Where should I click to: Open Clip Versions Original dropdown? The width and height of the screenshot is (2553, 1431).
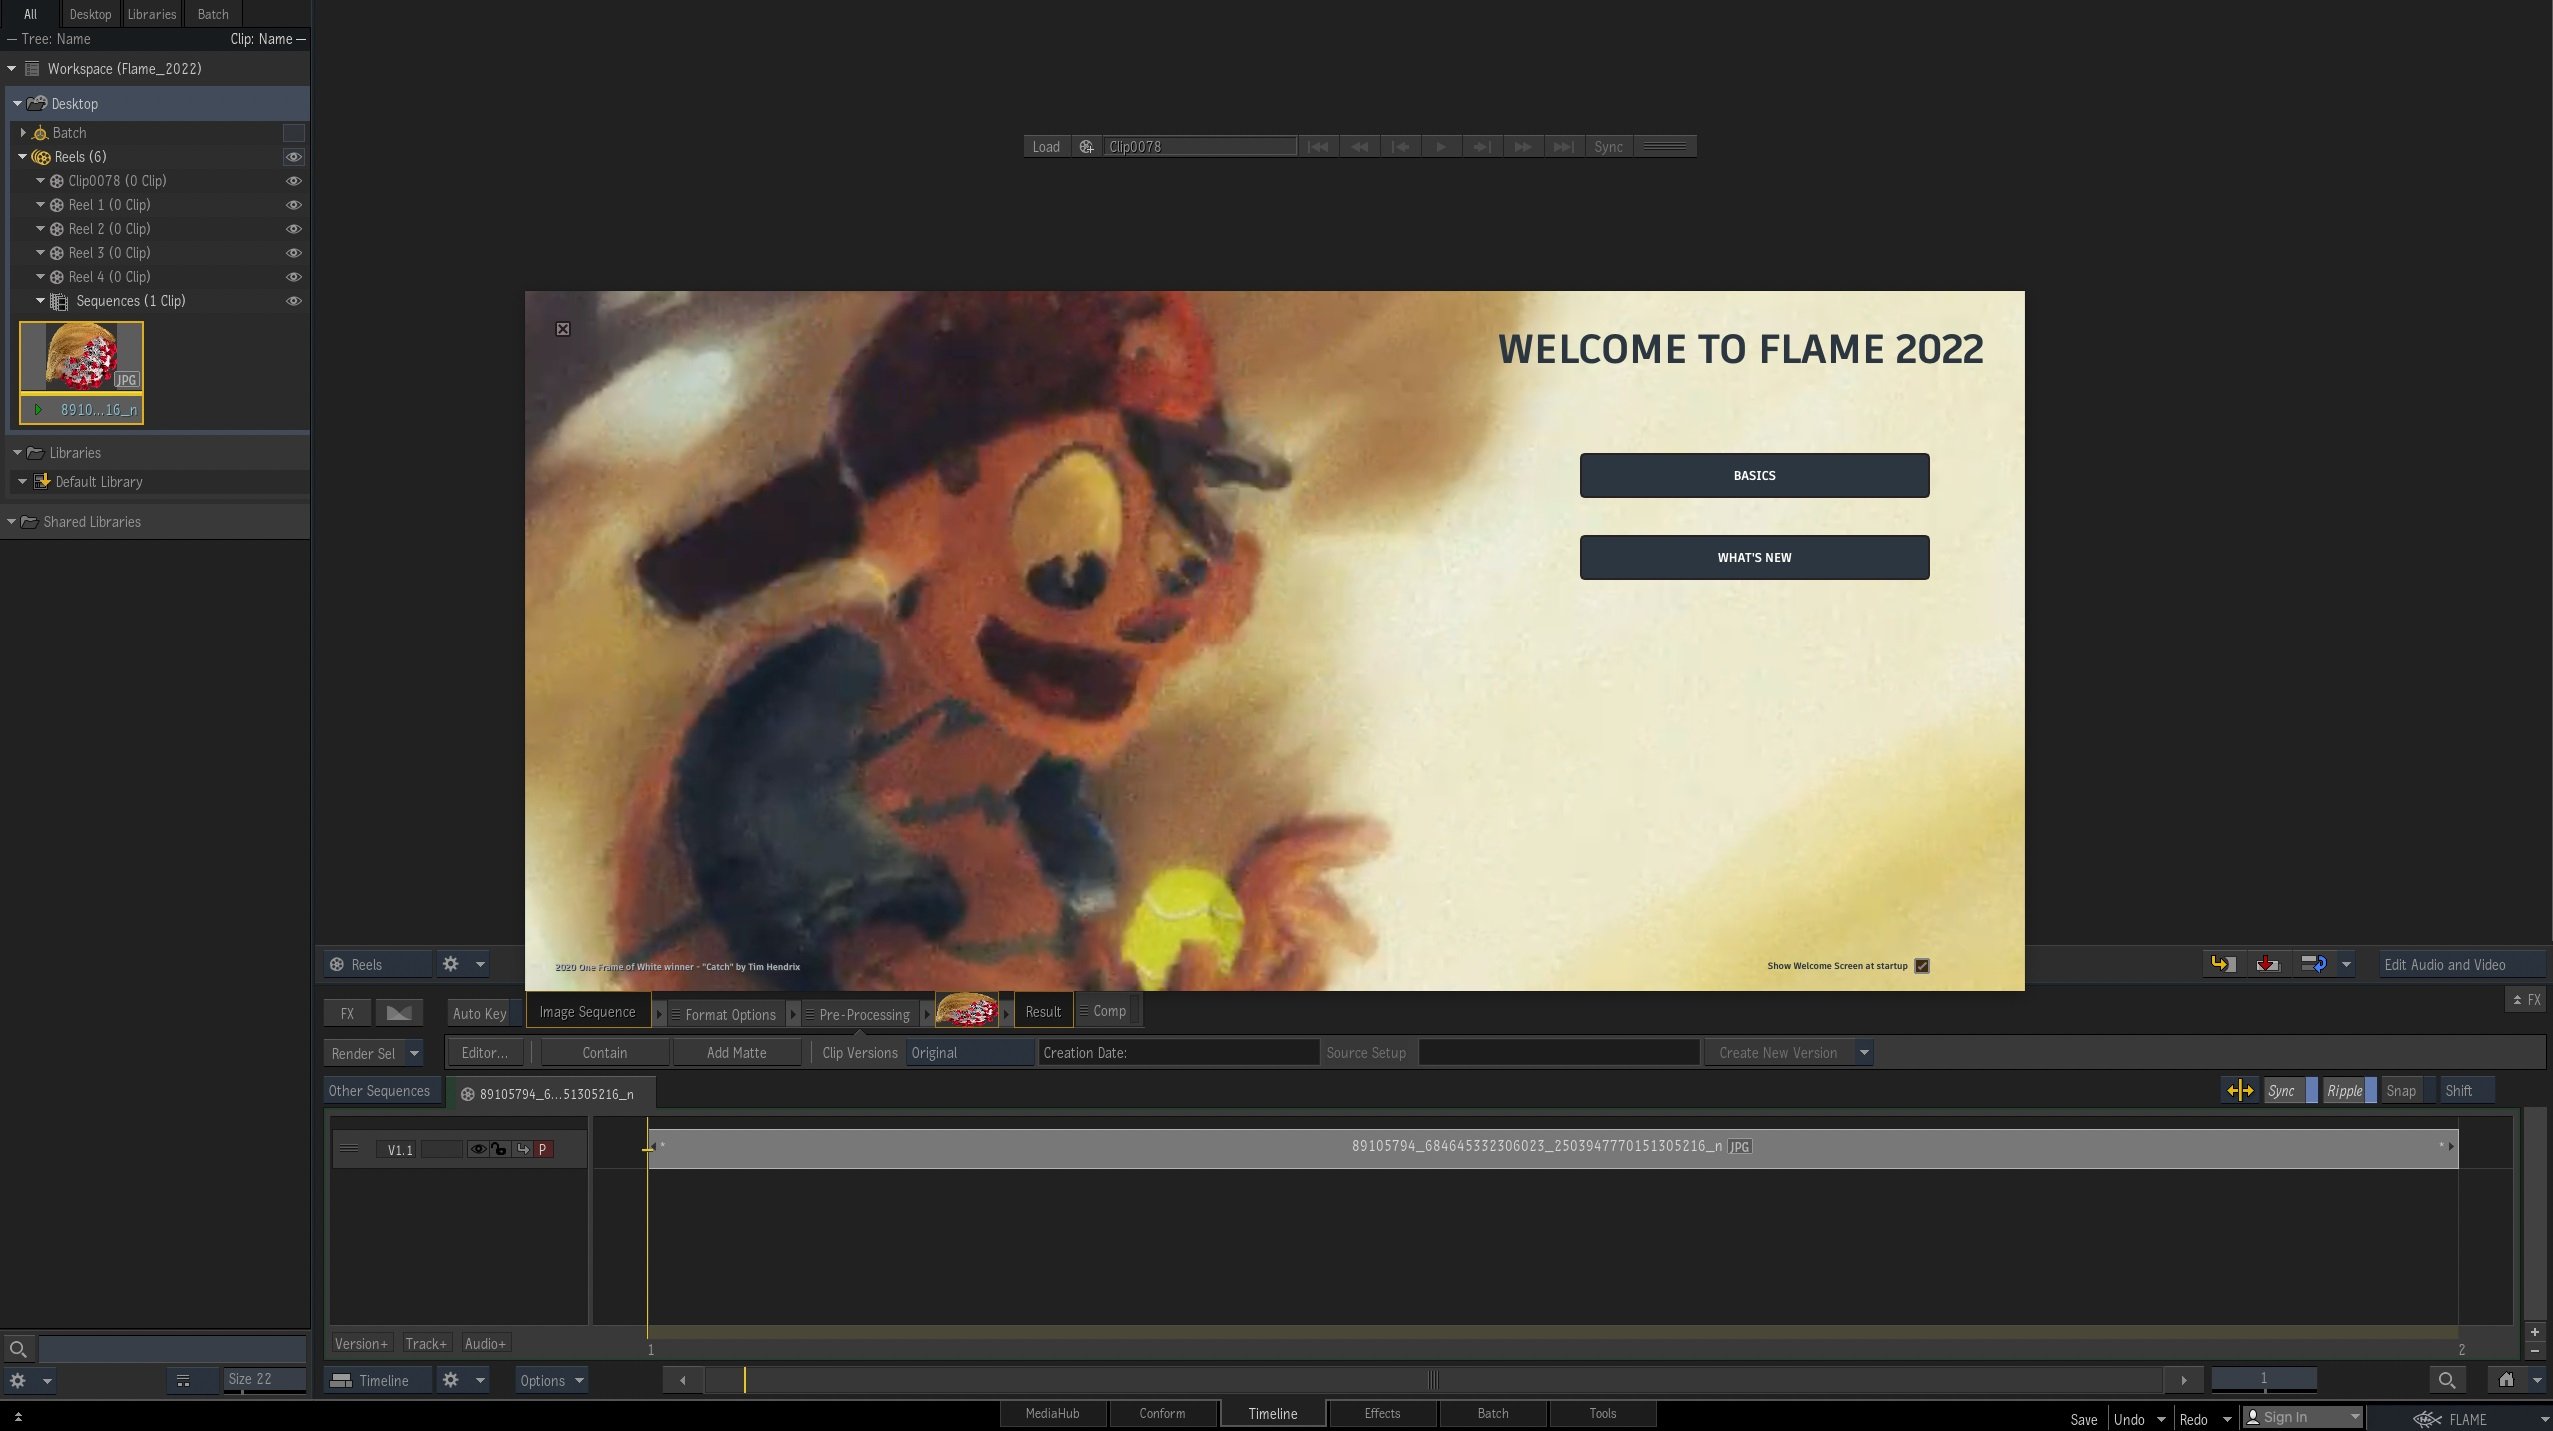(969, 1053)
